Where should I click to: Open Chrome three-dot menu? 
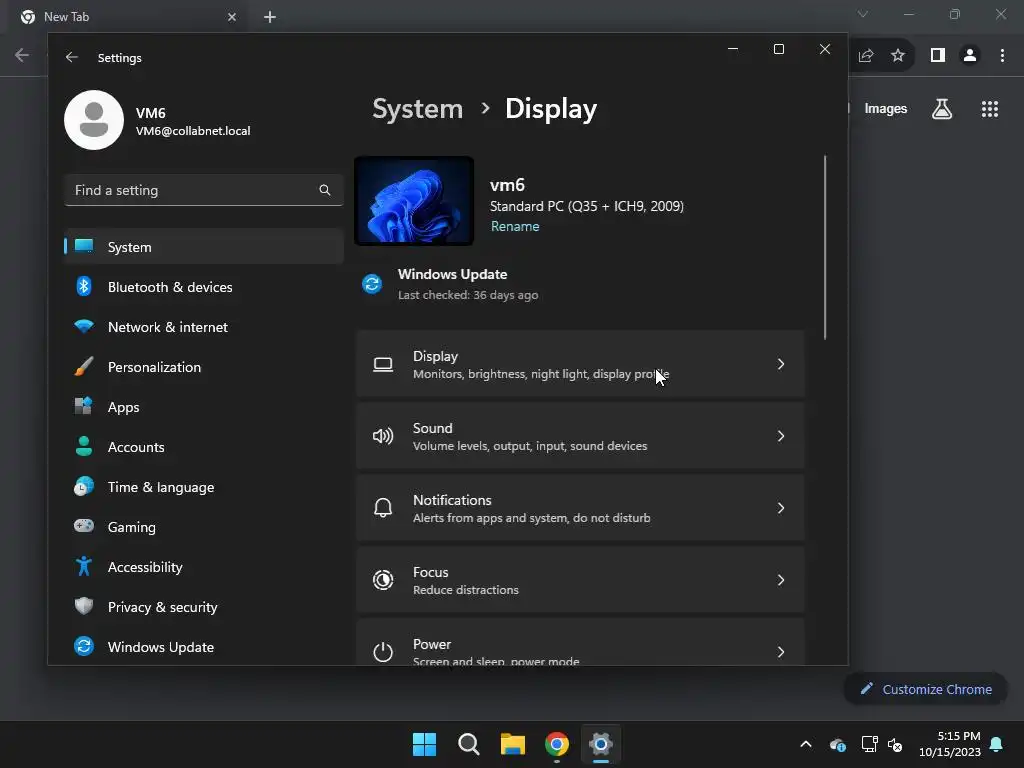[1002, 56]
